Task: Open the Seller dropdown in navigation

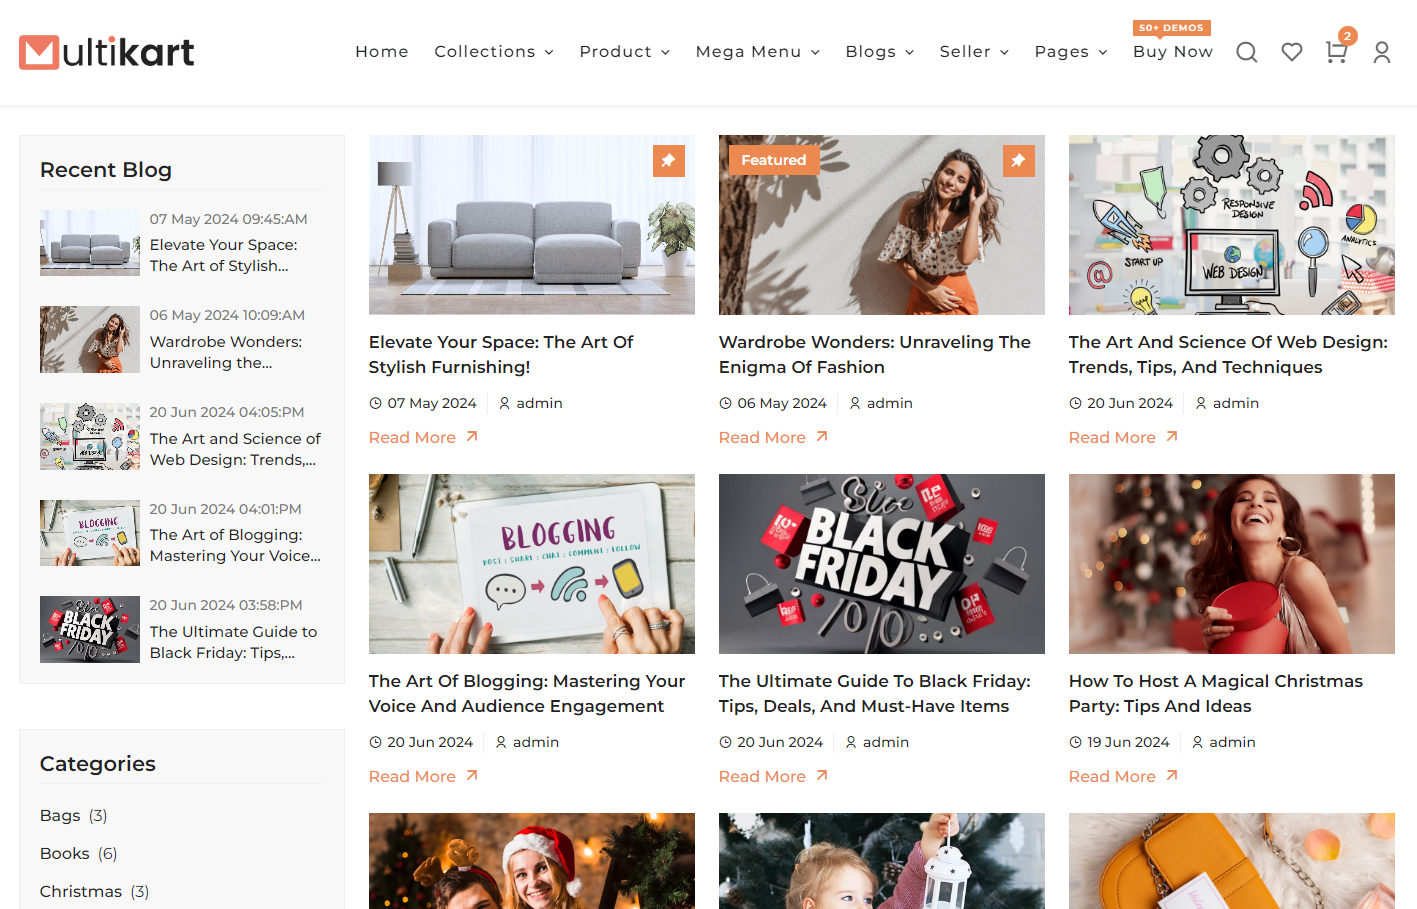Action: tap(973, 52)
